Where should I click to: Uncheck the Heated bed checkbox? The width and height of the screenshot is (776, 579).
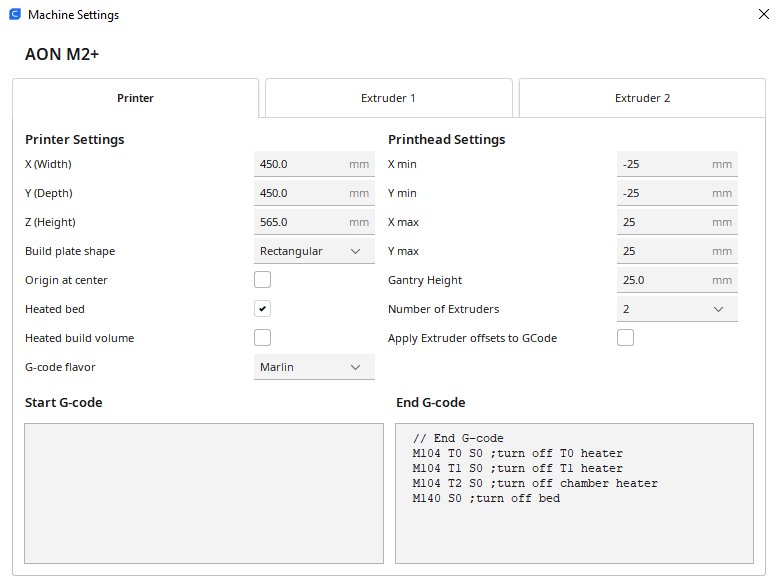point(262,309)
